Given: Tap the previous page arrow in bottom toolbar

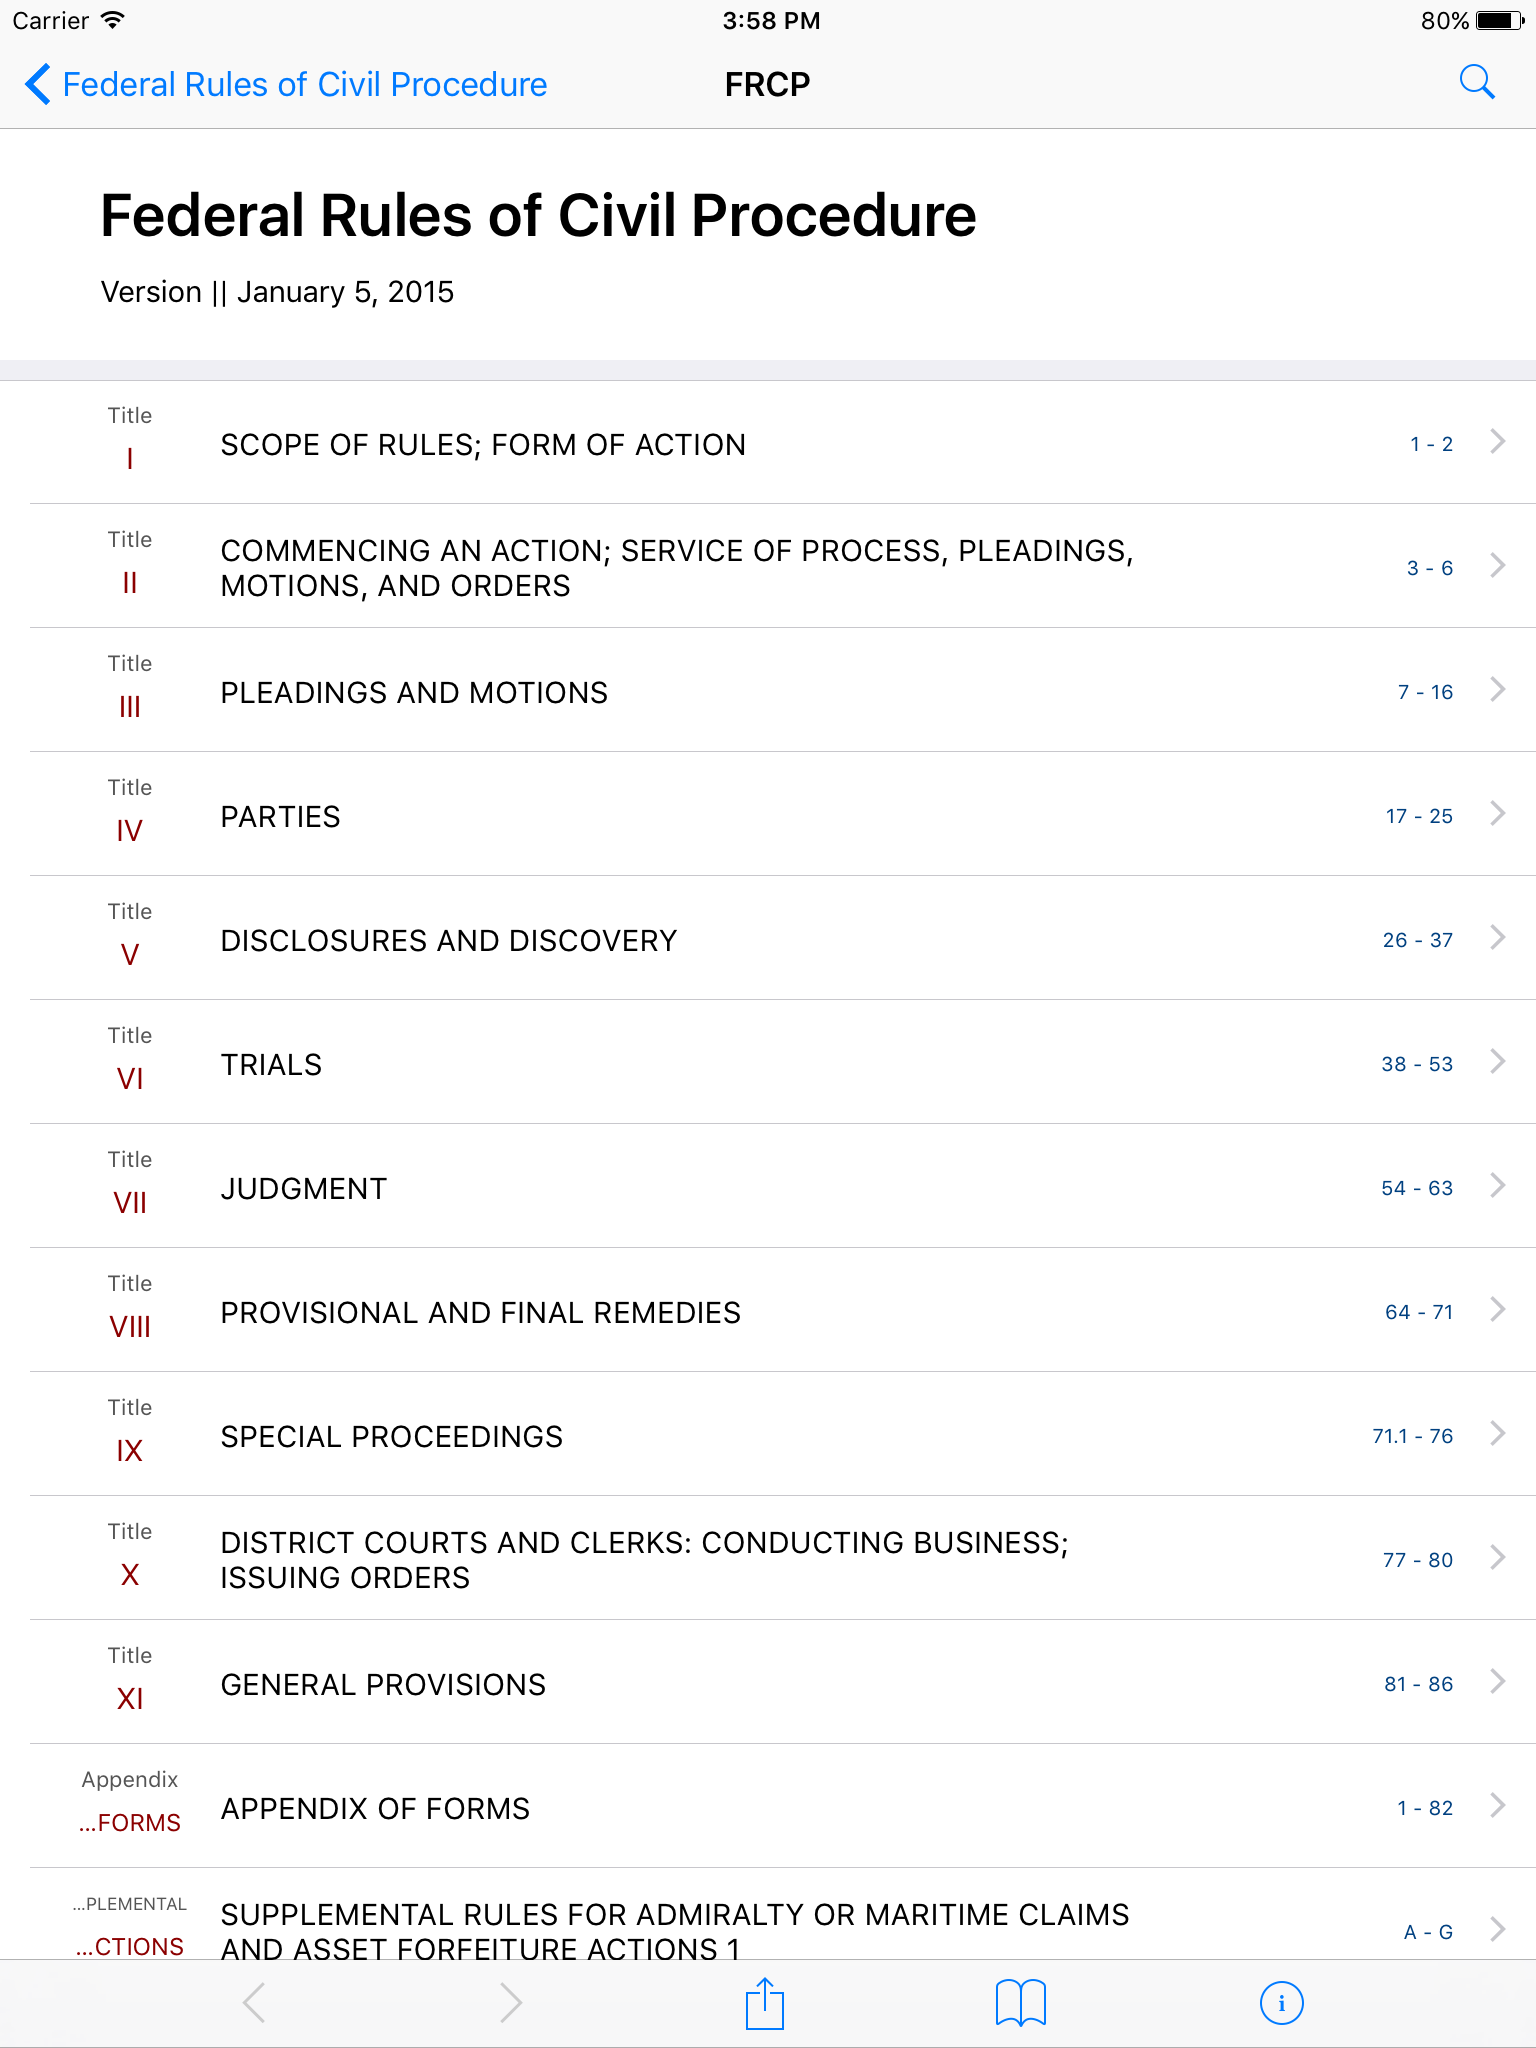Looking at the screenshot, I should [254, 2003].
